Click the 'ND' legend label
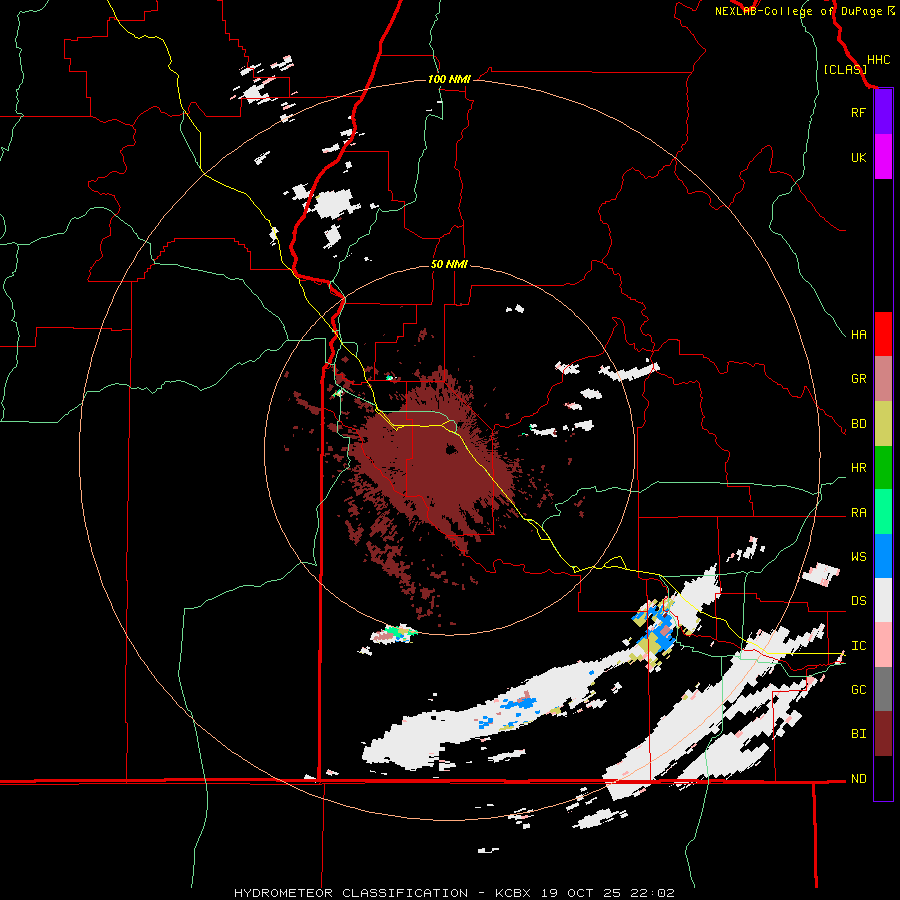 859,779
